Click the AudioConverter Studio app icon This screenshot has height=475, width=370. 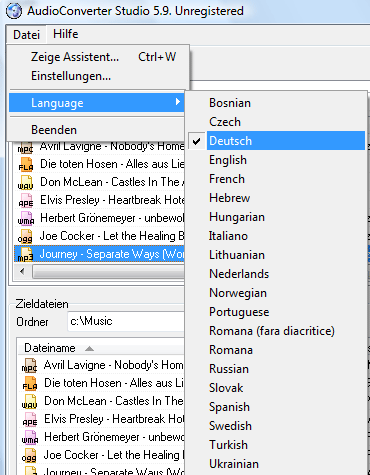tap(14, 11)
